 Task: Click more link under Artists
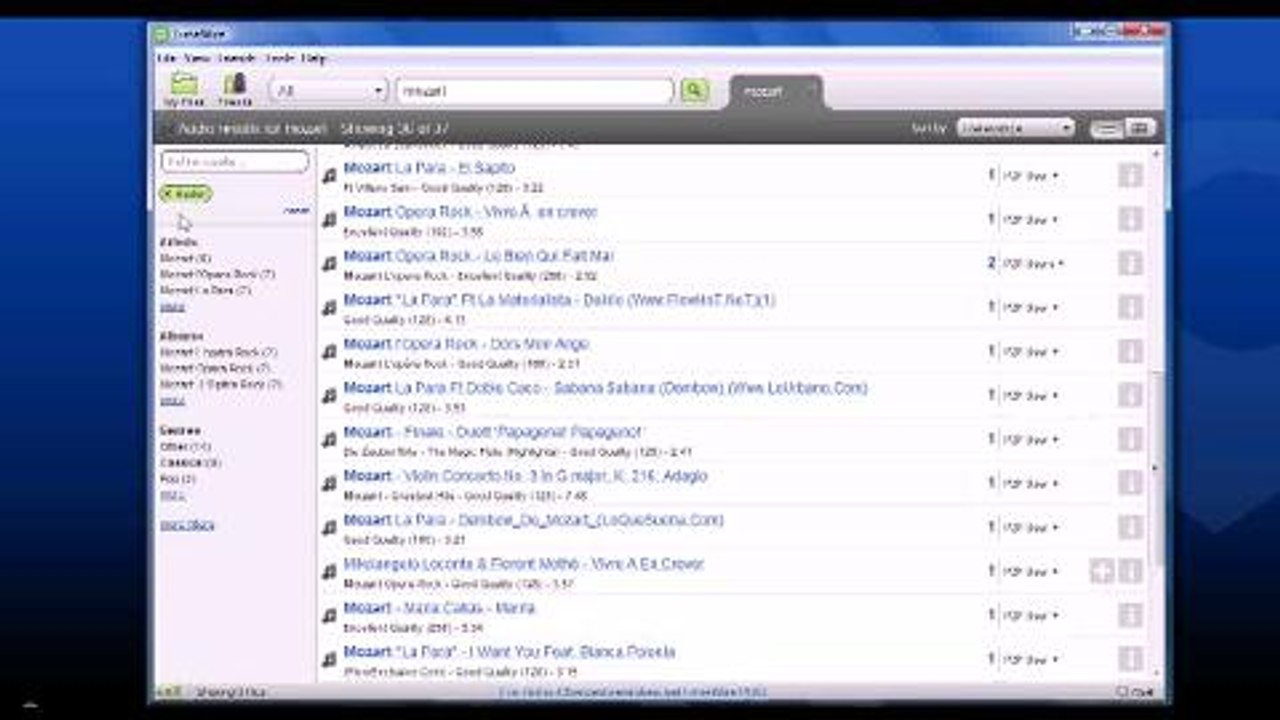tap(172, 306)
